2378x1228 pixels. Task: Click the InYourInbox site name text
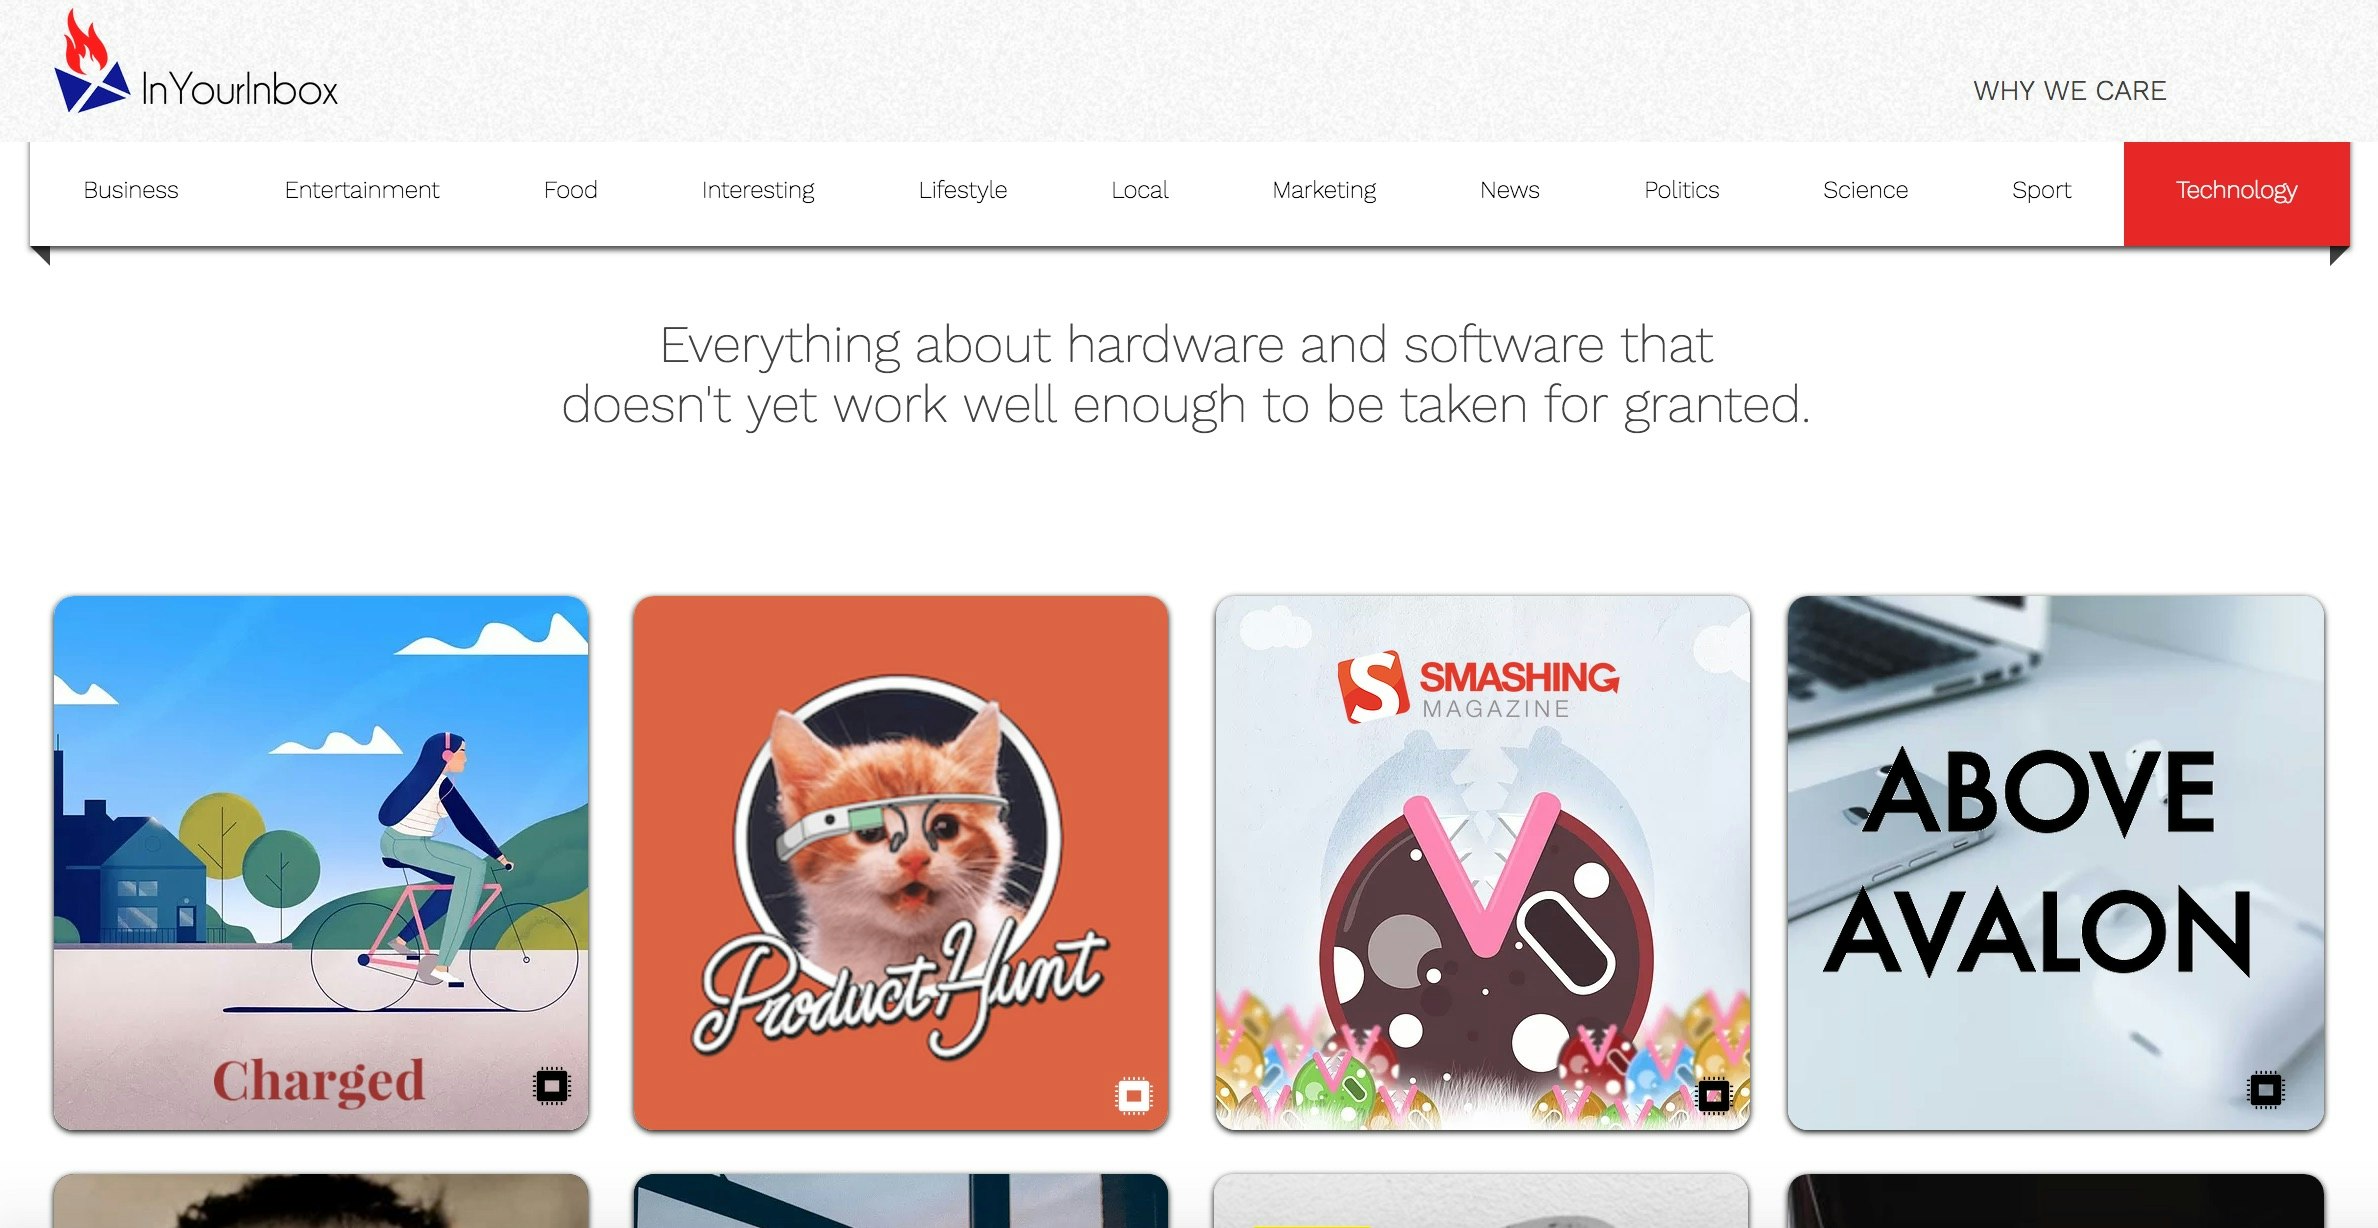point(240,90)
